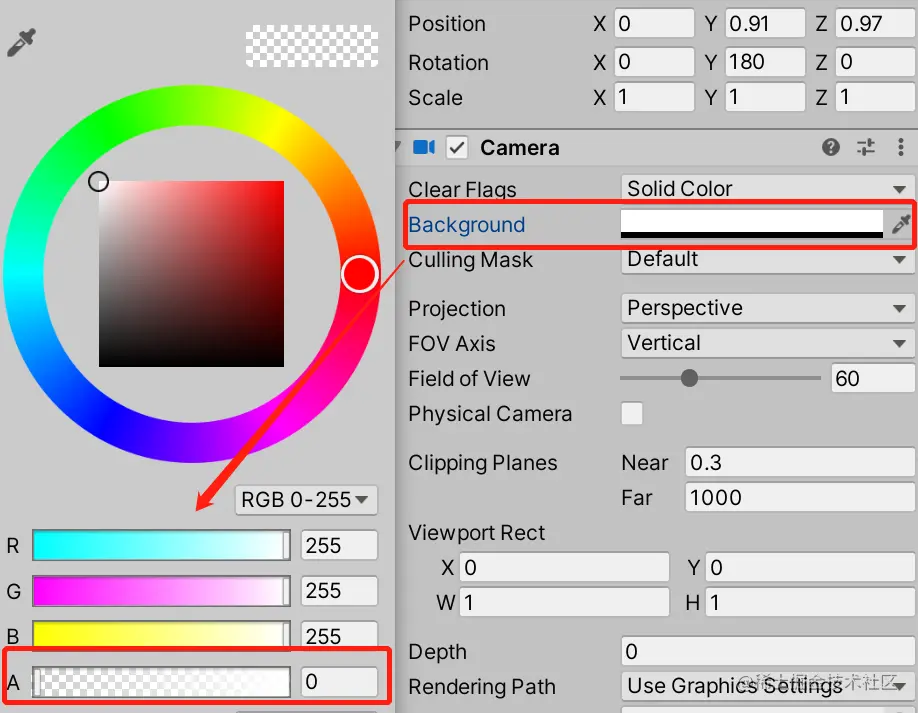Click the A alpha channel slider

(x=161, y=682)
